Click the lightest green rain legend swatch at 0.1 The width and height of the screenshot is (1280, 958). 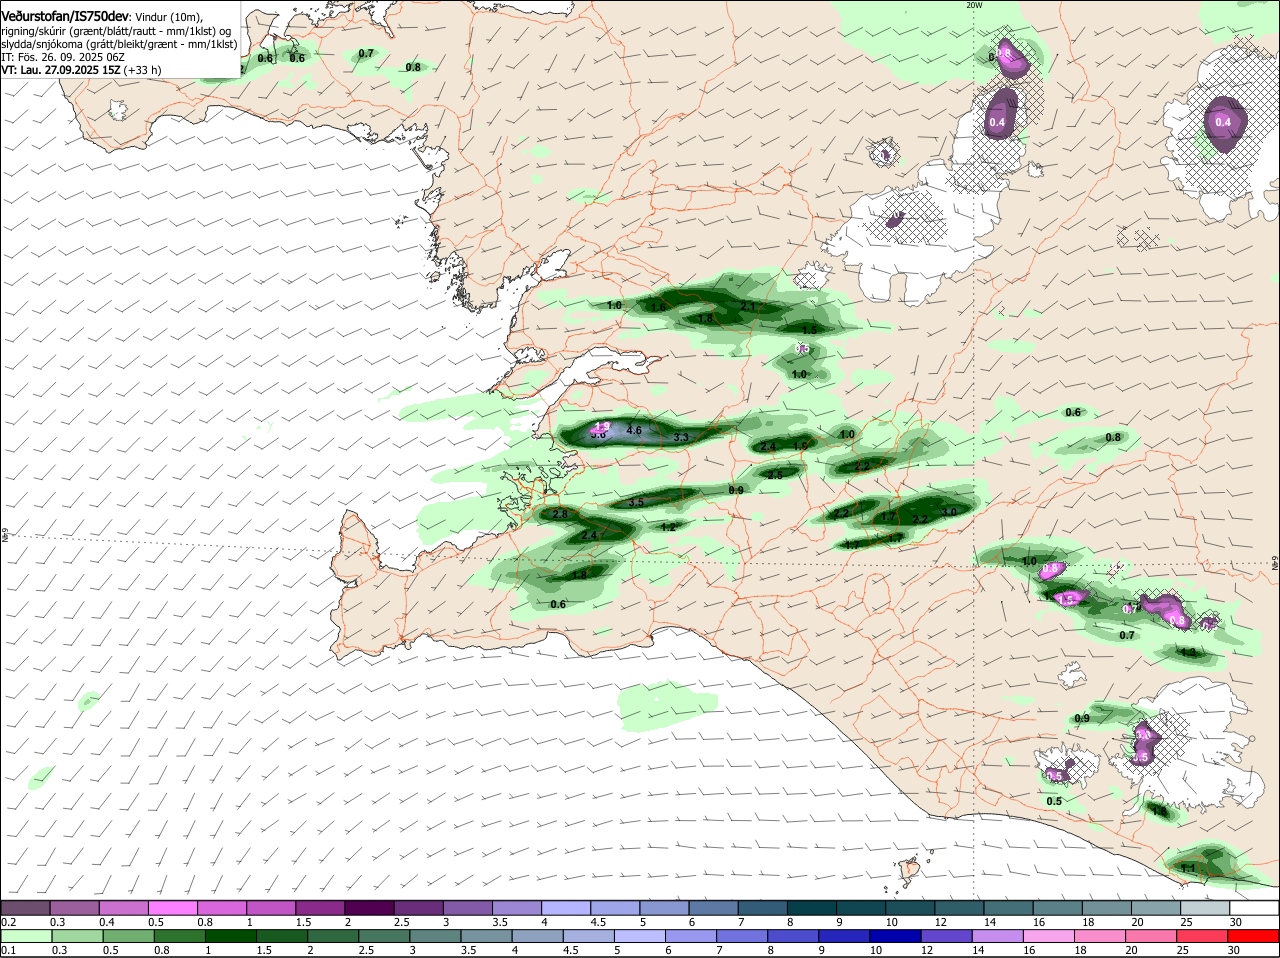point(26,935)
